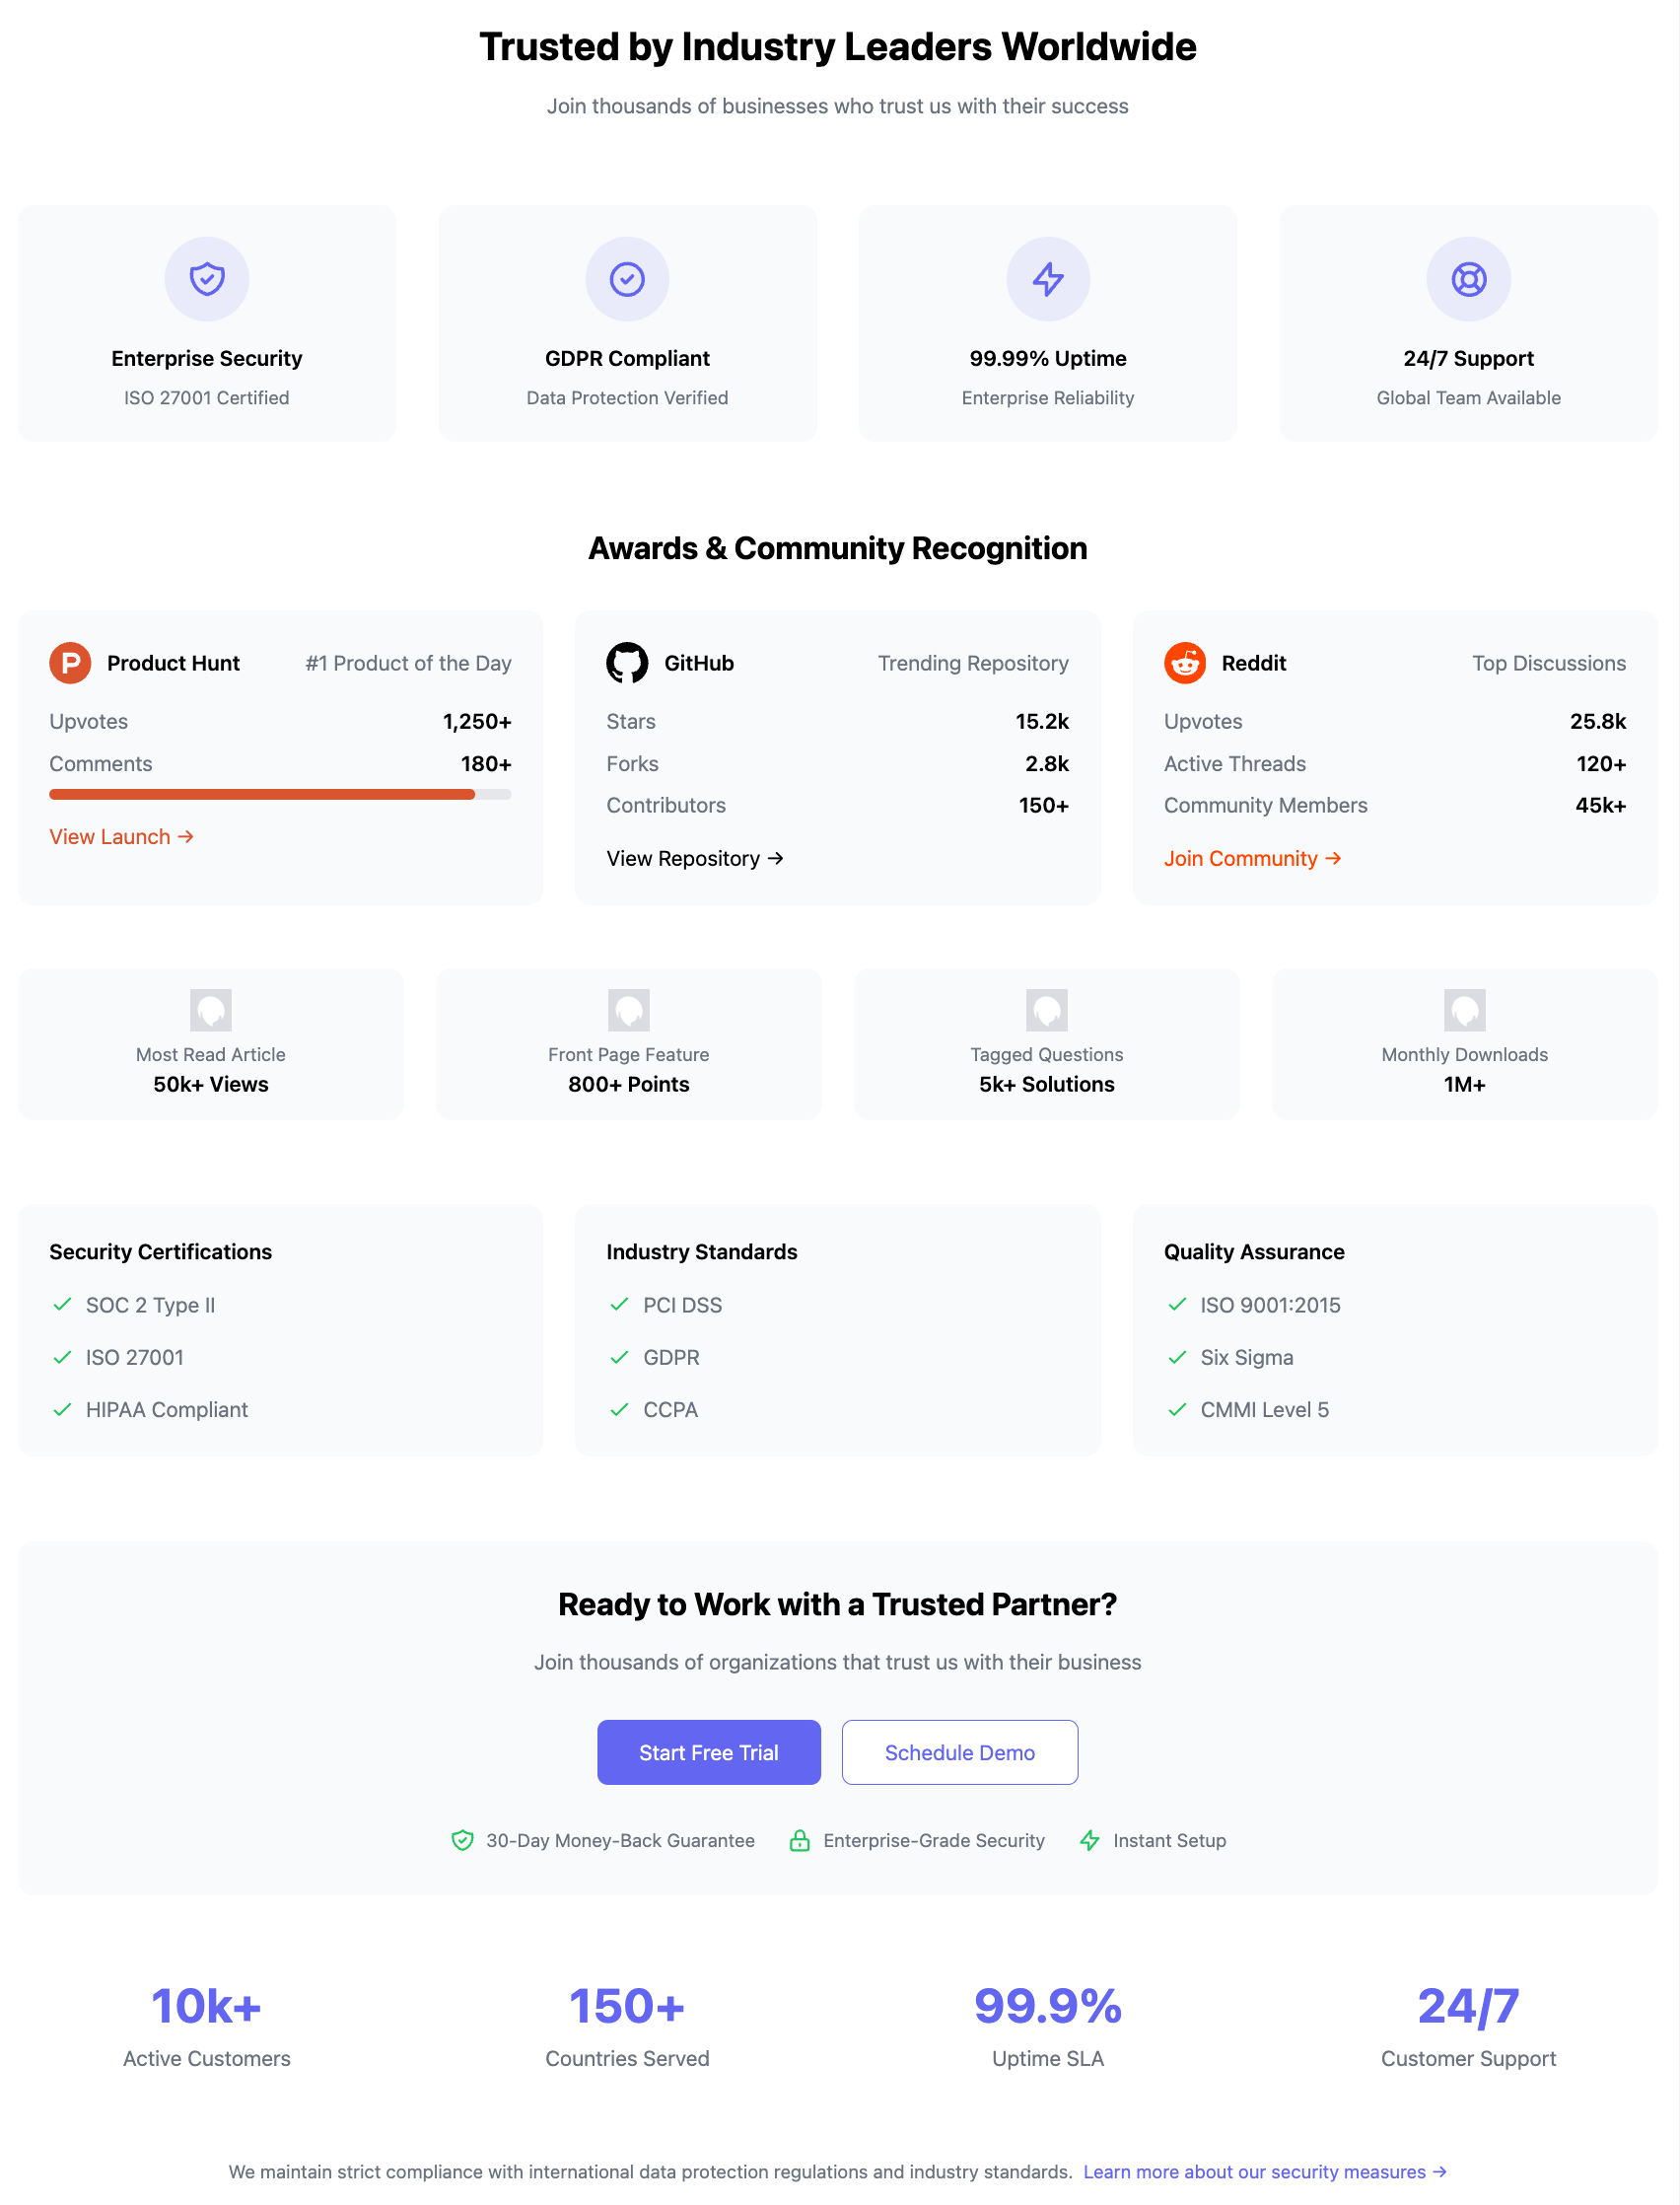Click the Money-Back Guarantee shield icon
The width and height of the screenshot is (1680, 2205).
(x=462, y=1840)
